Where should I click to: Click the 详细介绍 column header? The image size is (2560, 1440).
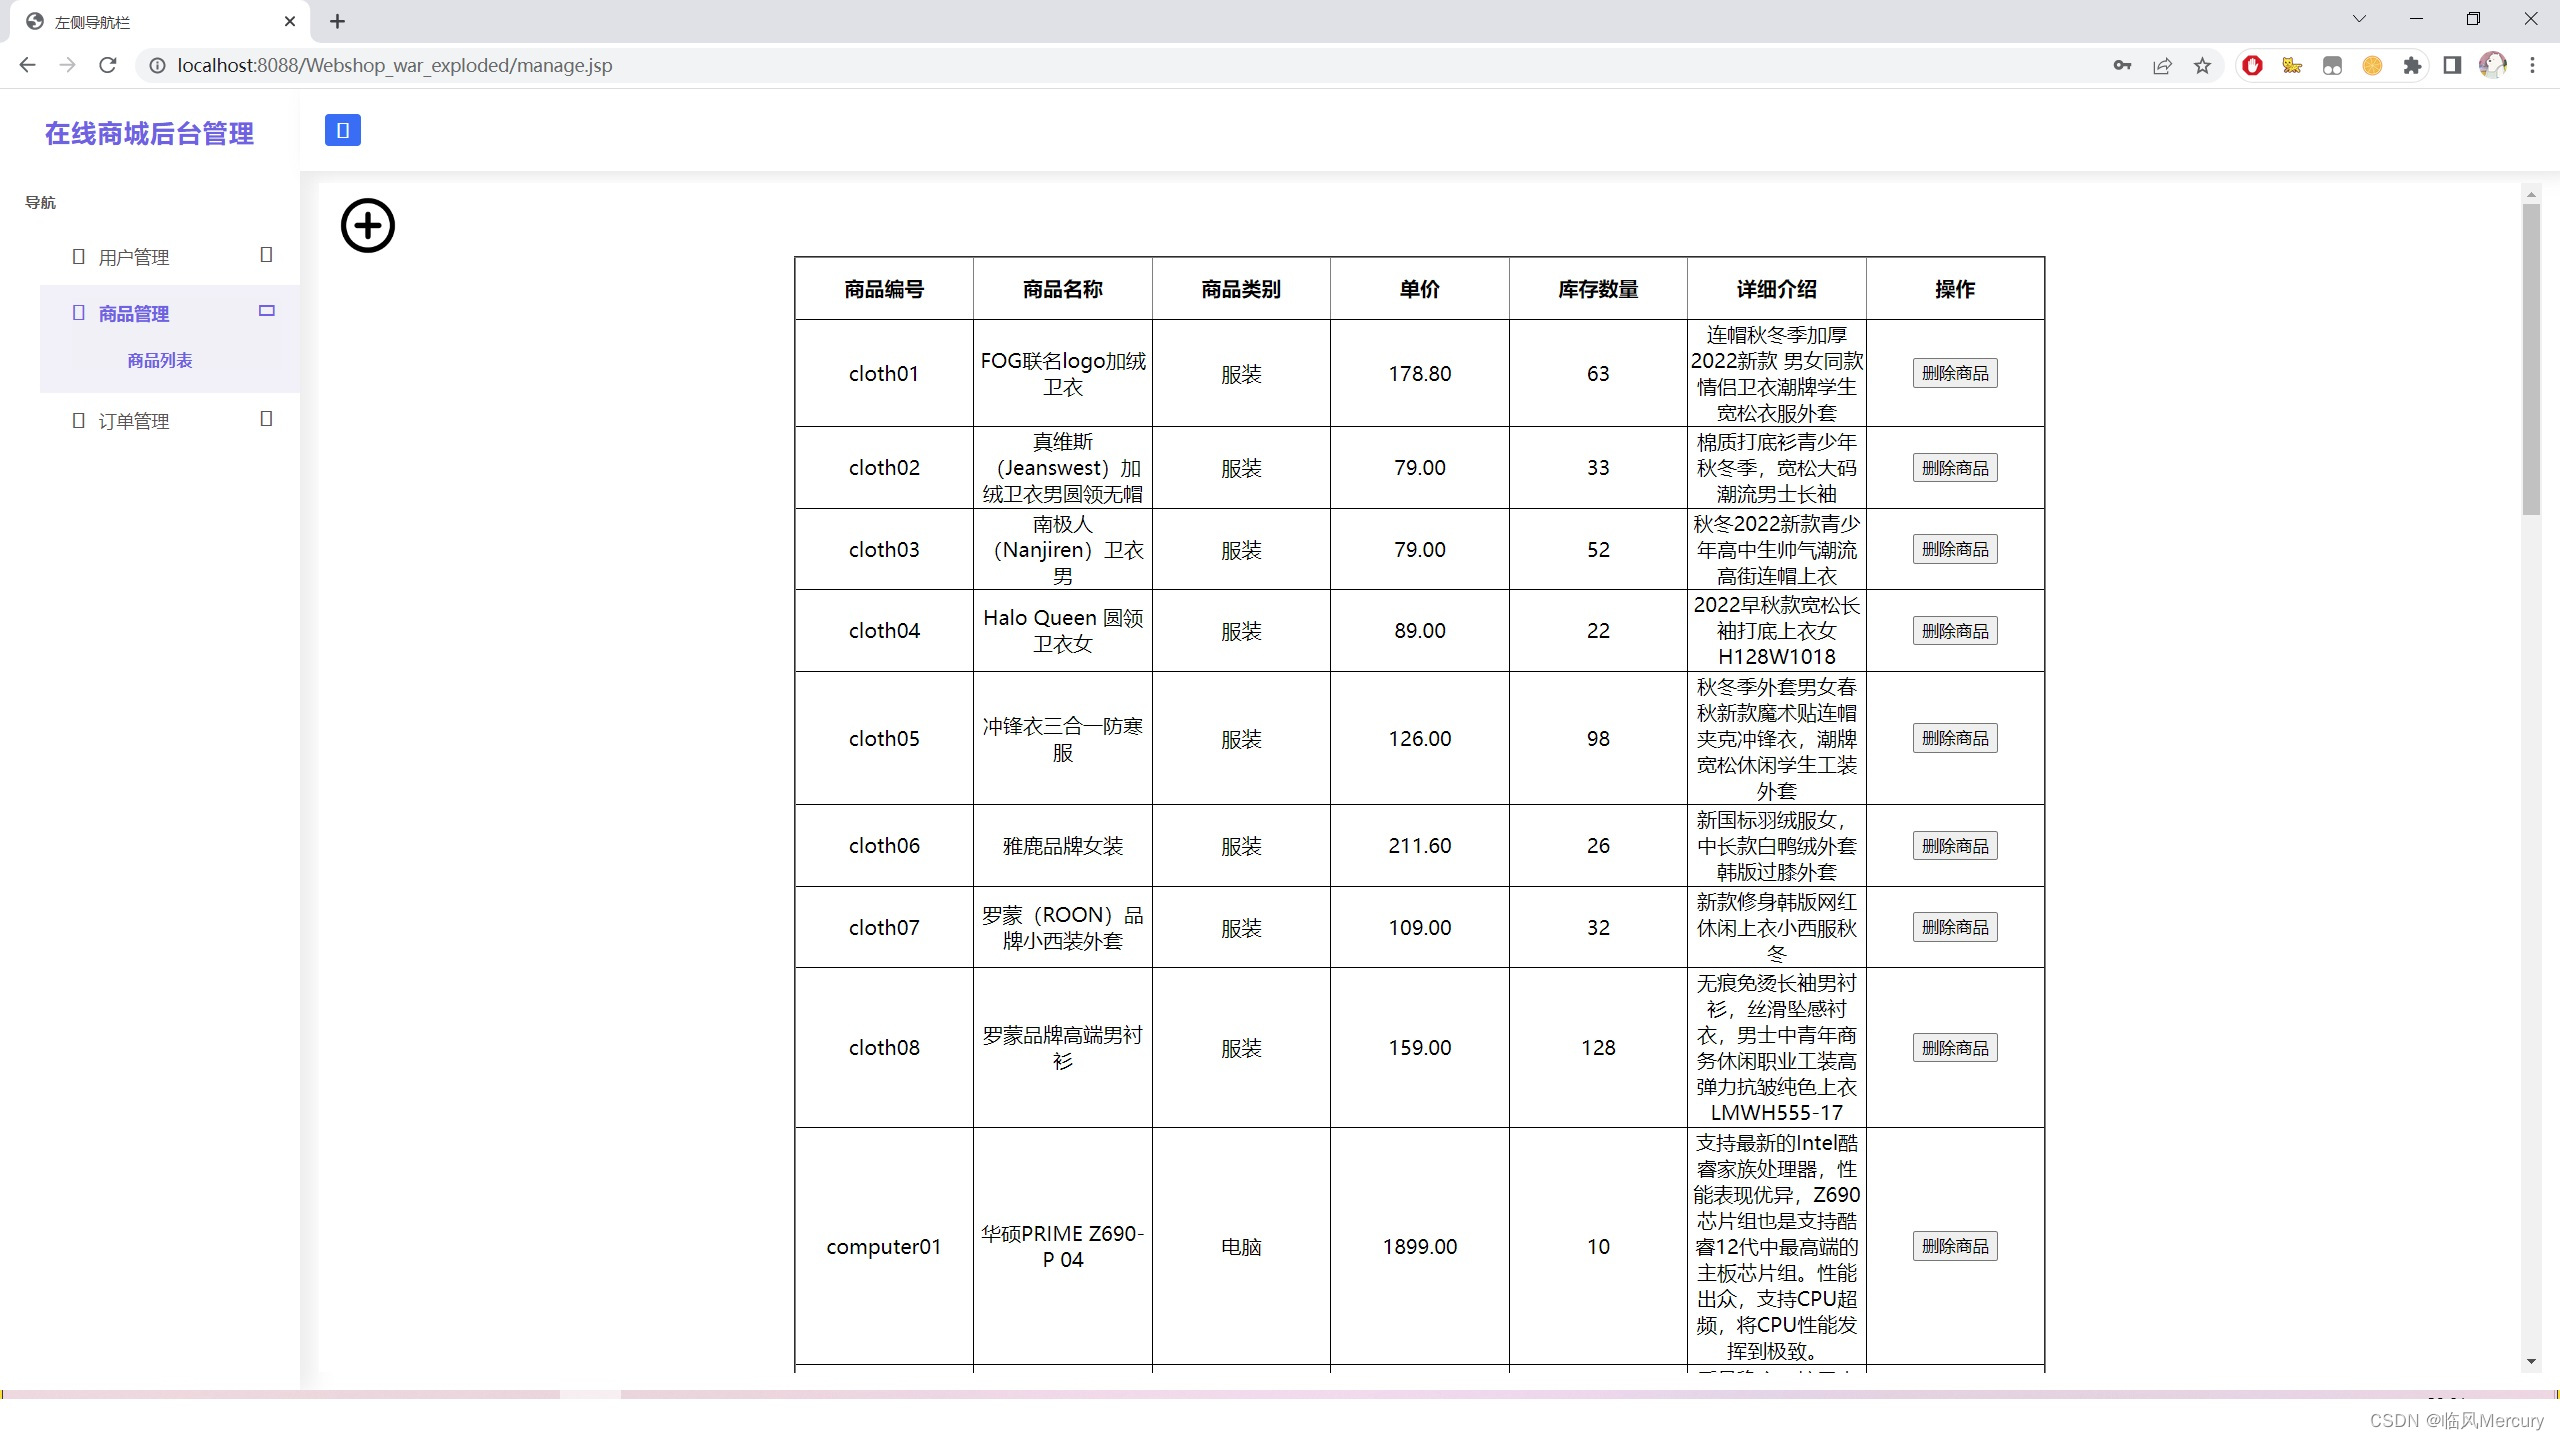(x=1777, y=289)
